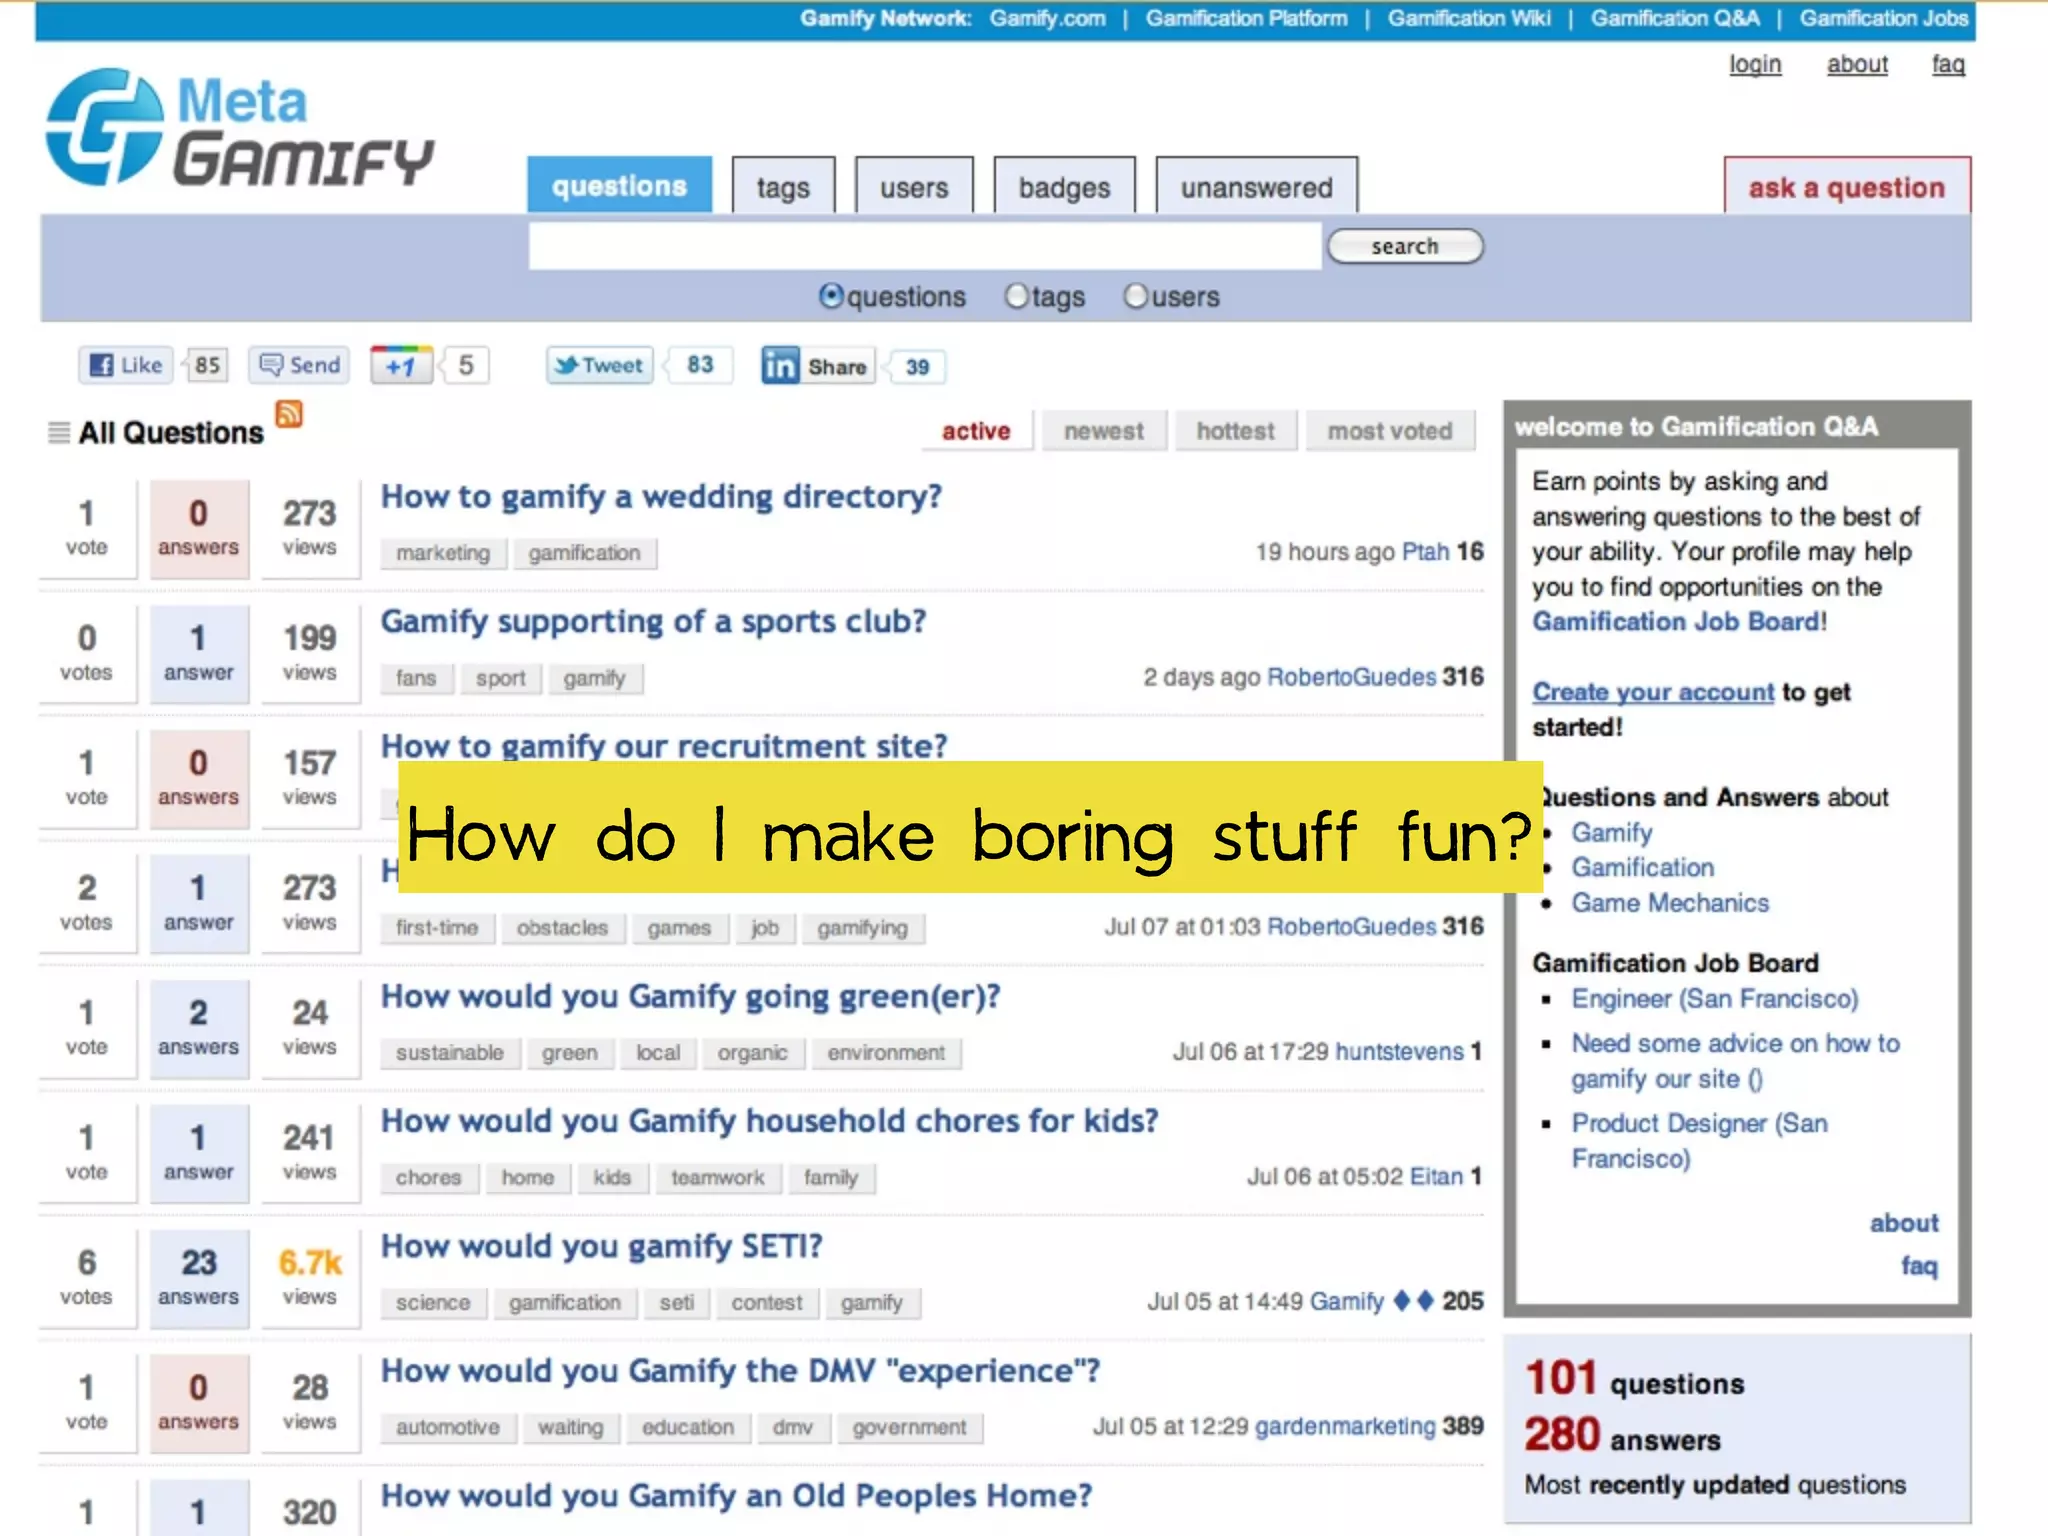Open user Ptah's profile
This screenshot has height=1536, width=2048.
(x=1425, y=552)
